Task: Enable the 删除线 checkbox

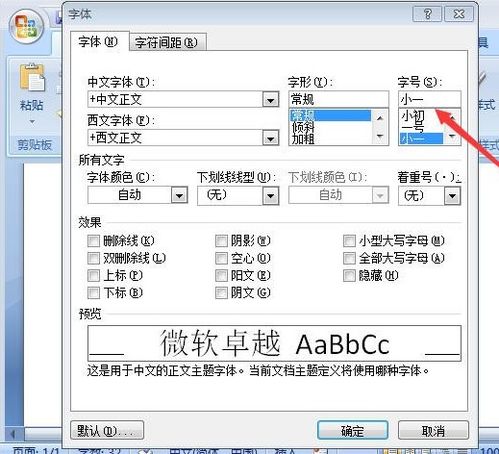Action: point(93,241)
